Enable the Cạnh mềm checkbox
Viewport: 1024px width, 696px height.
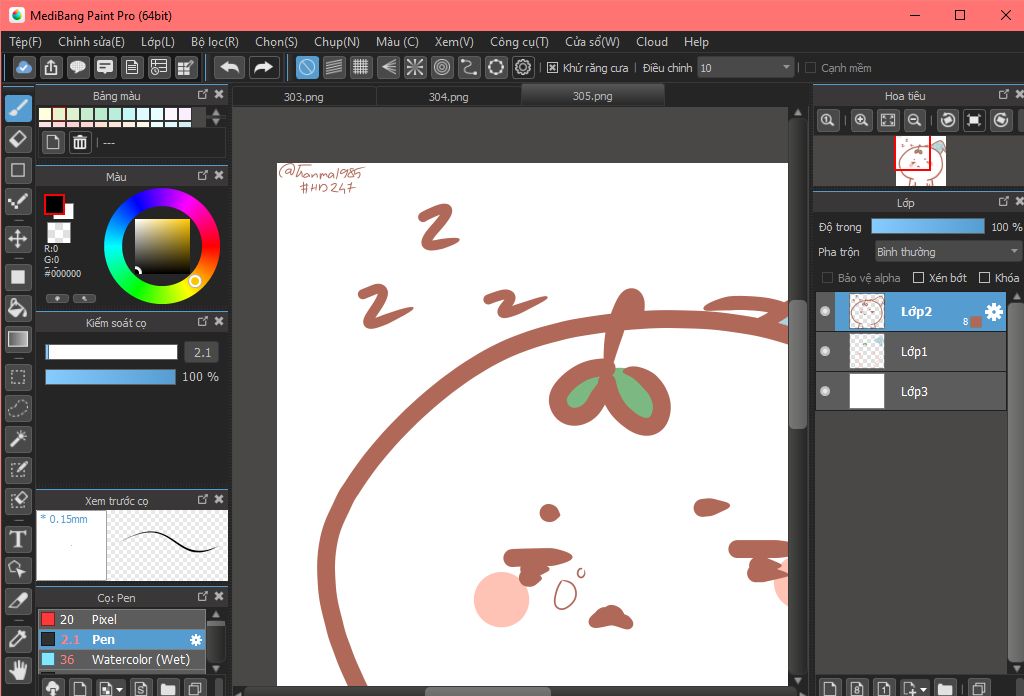pos(810,68)
